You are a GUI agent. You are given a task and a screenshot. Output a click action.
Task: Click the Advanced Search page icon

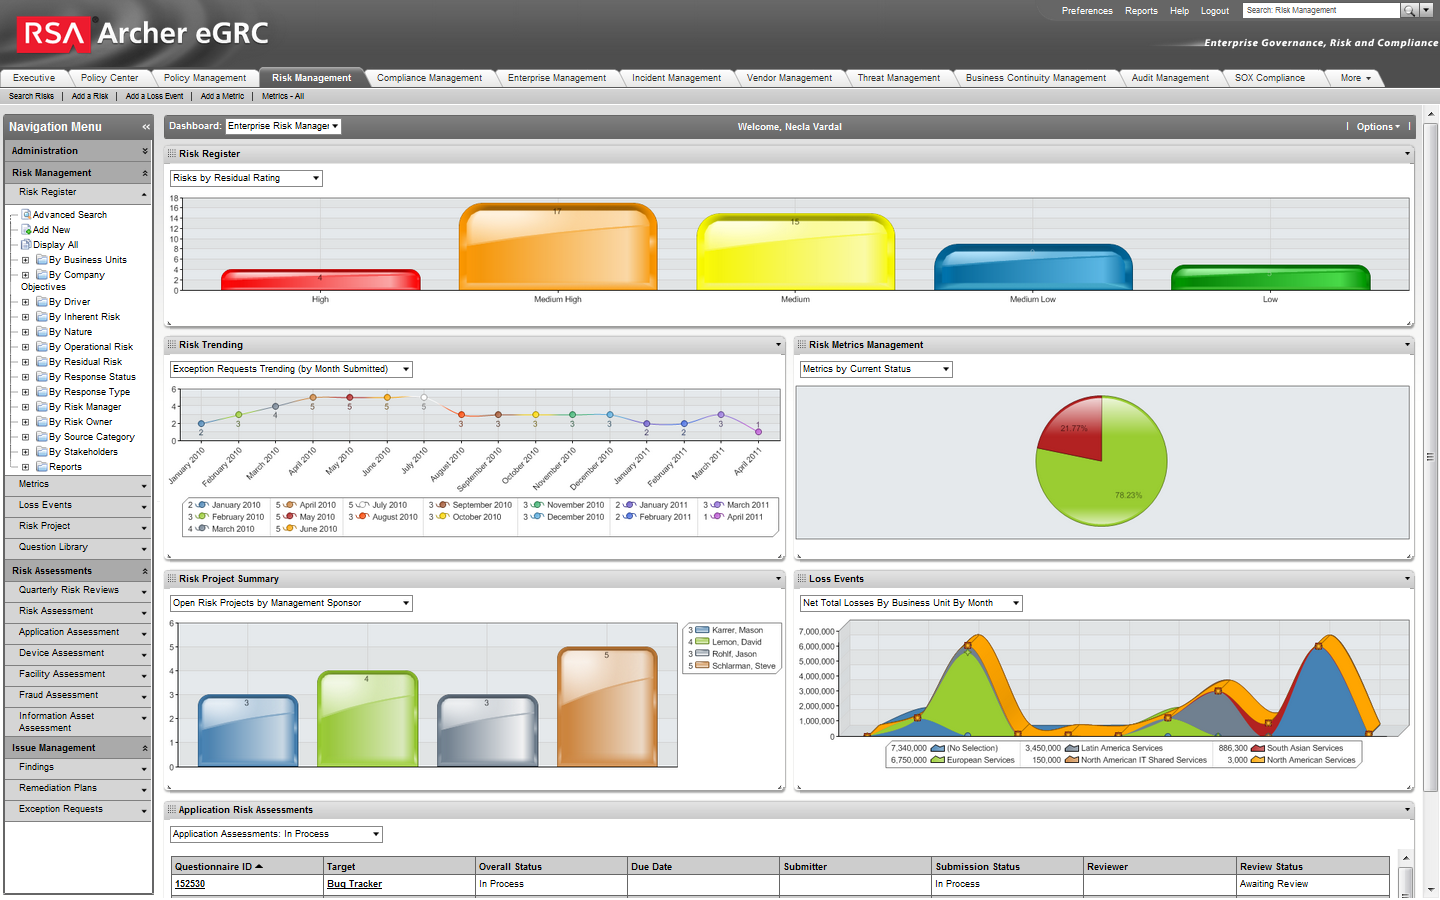point(27,214)
